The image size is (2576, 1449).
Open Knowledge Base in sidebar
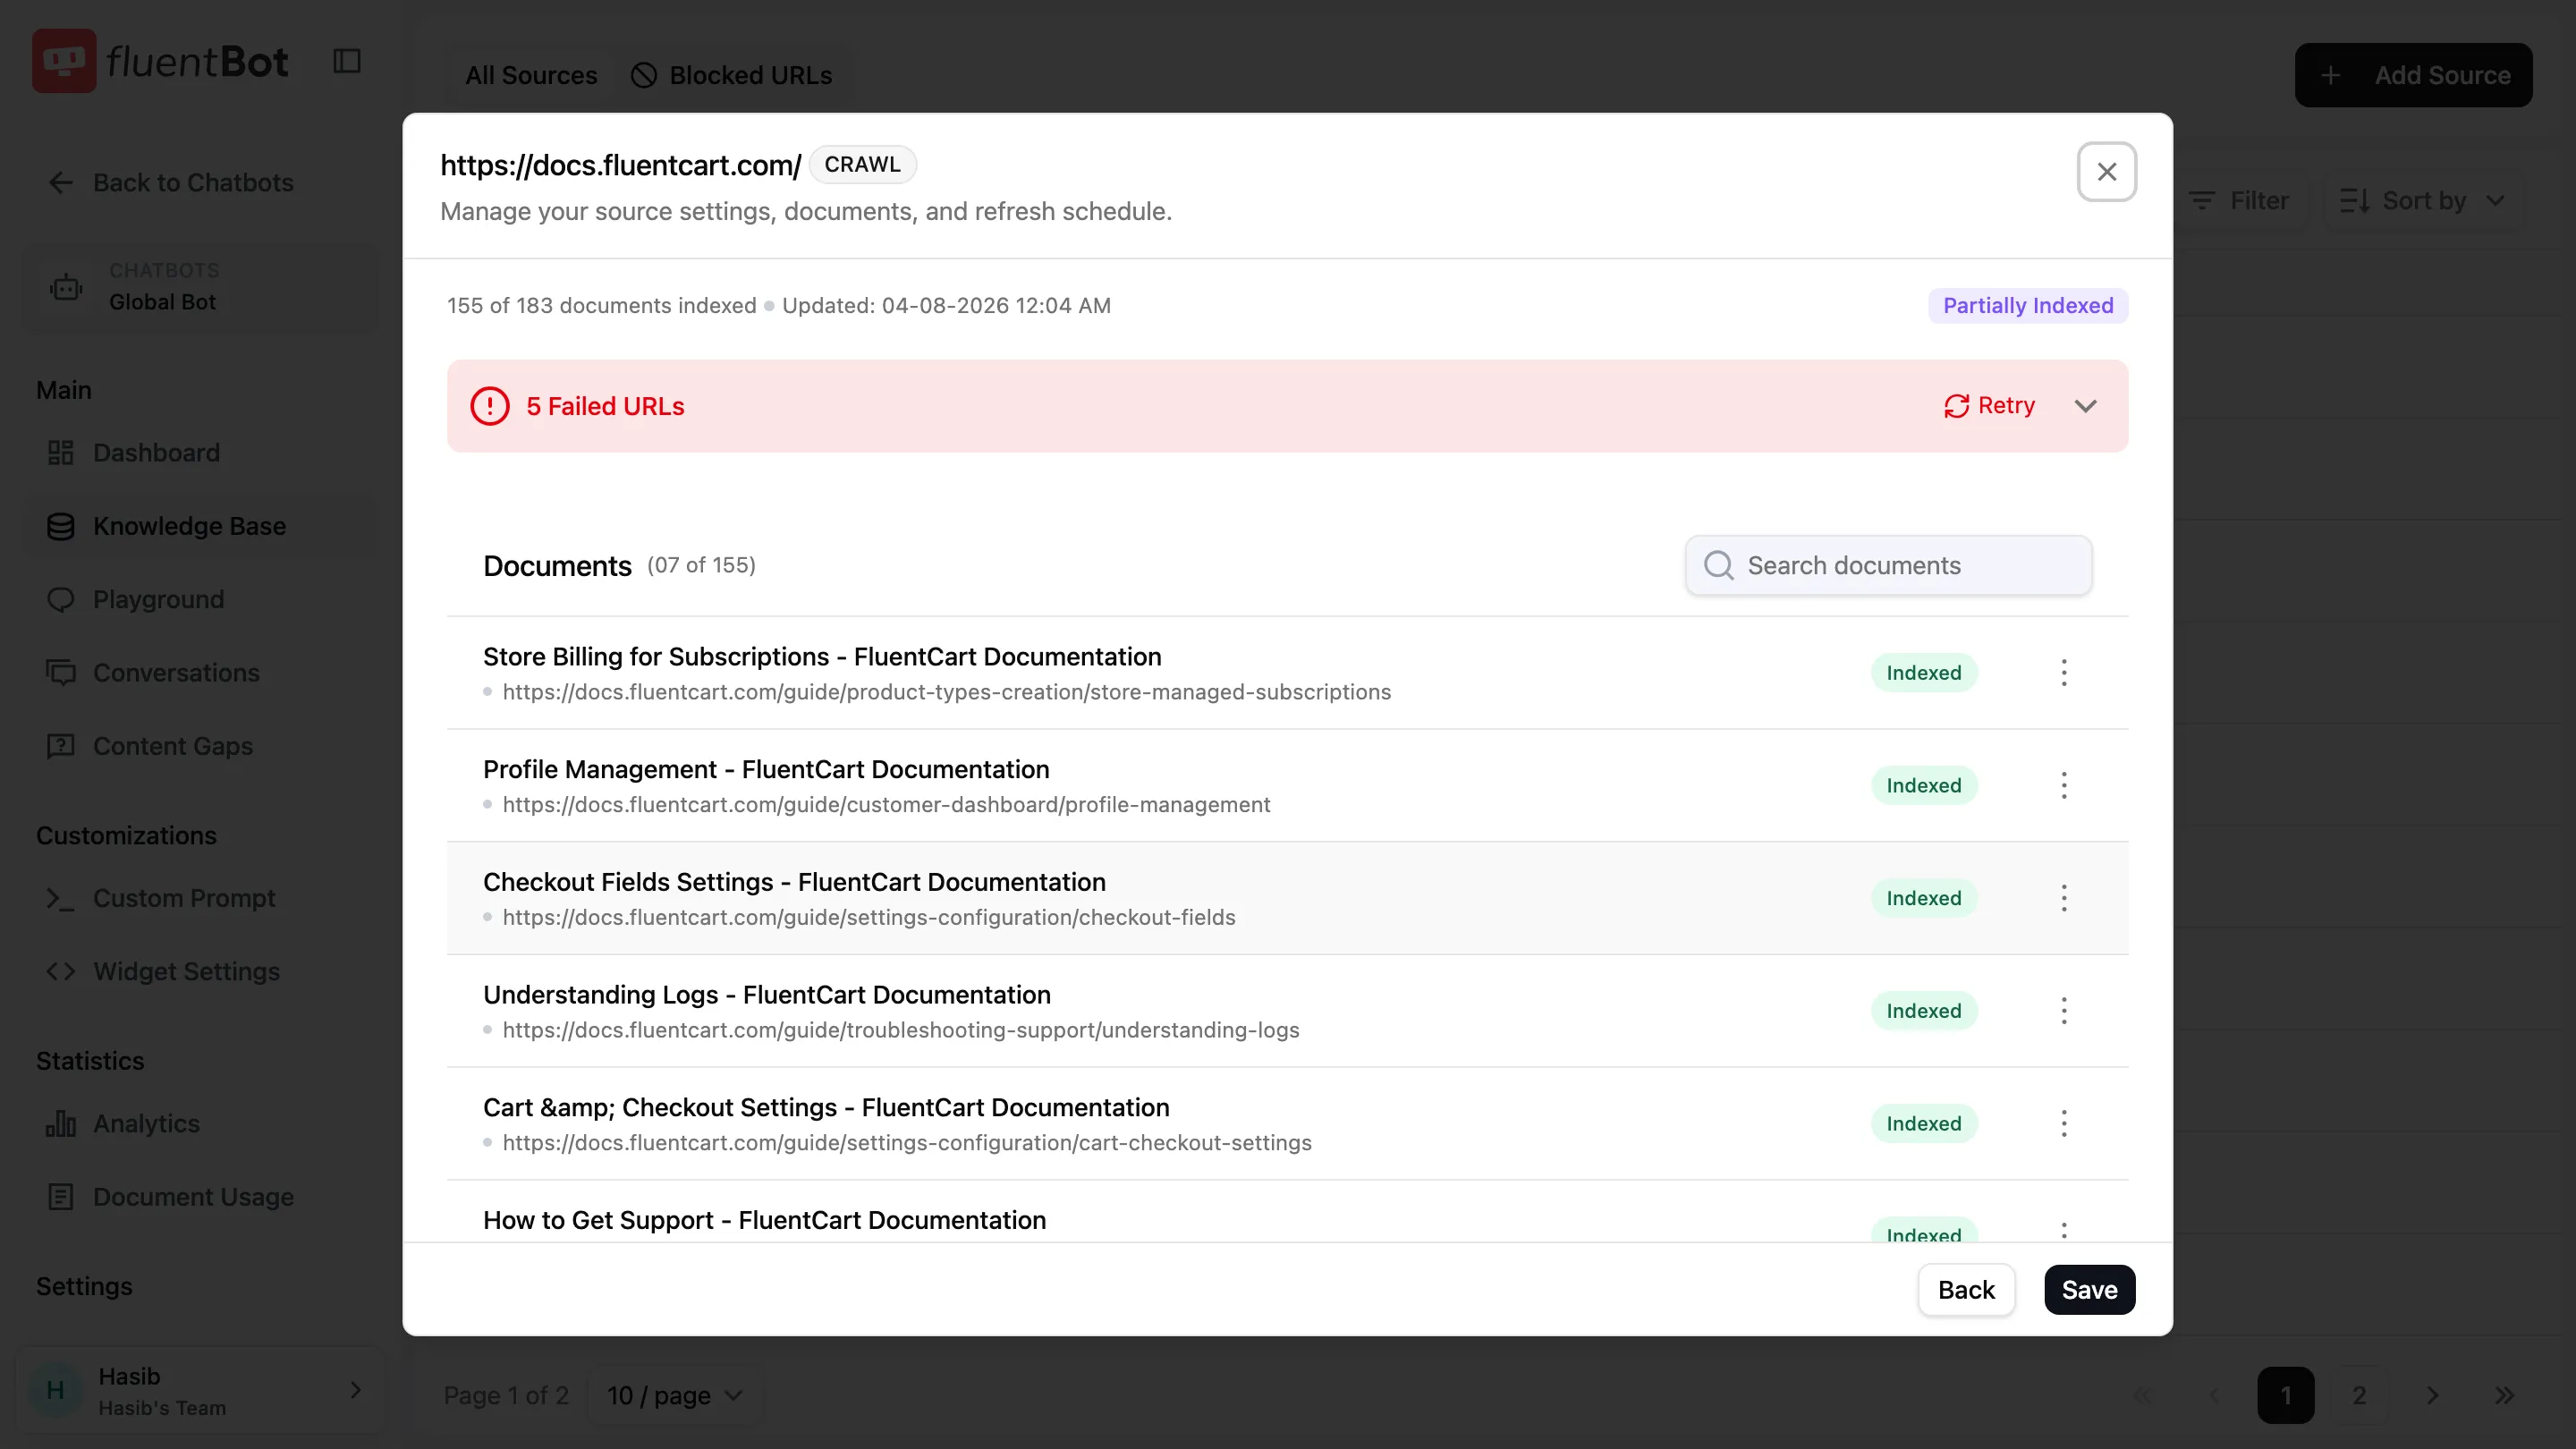click(x=200, y=526)
